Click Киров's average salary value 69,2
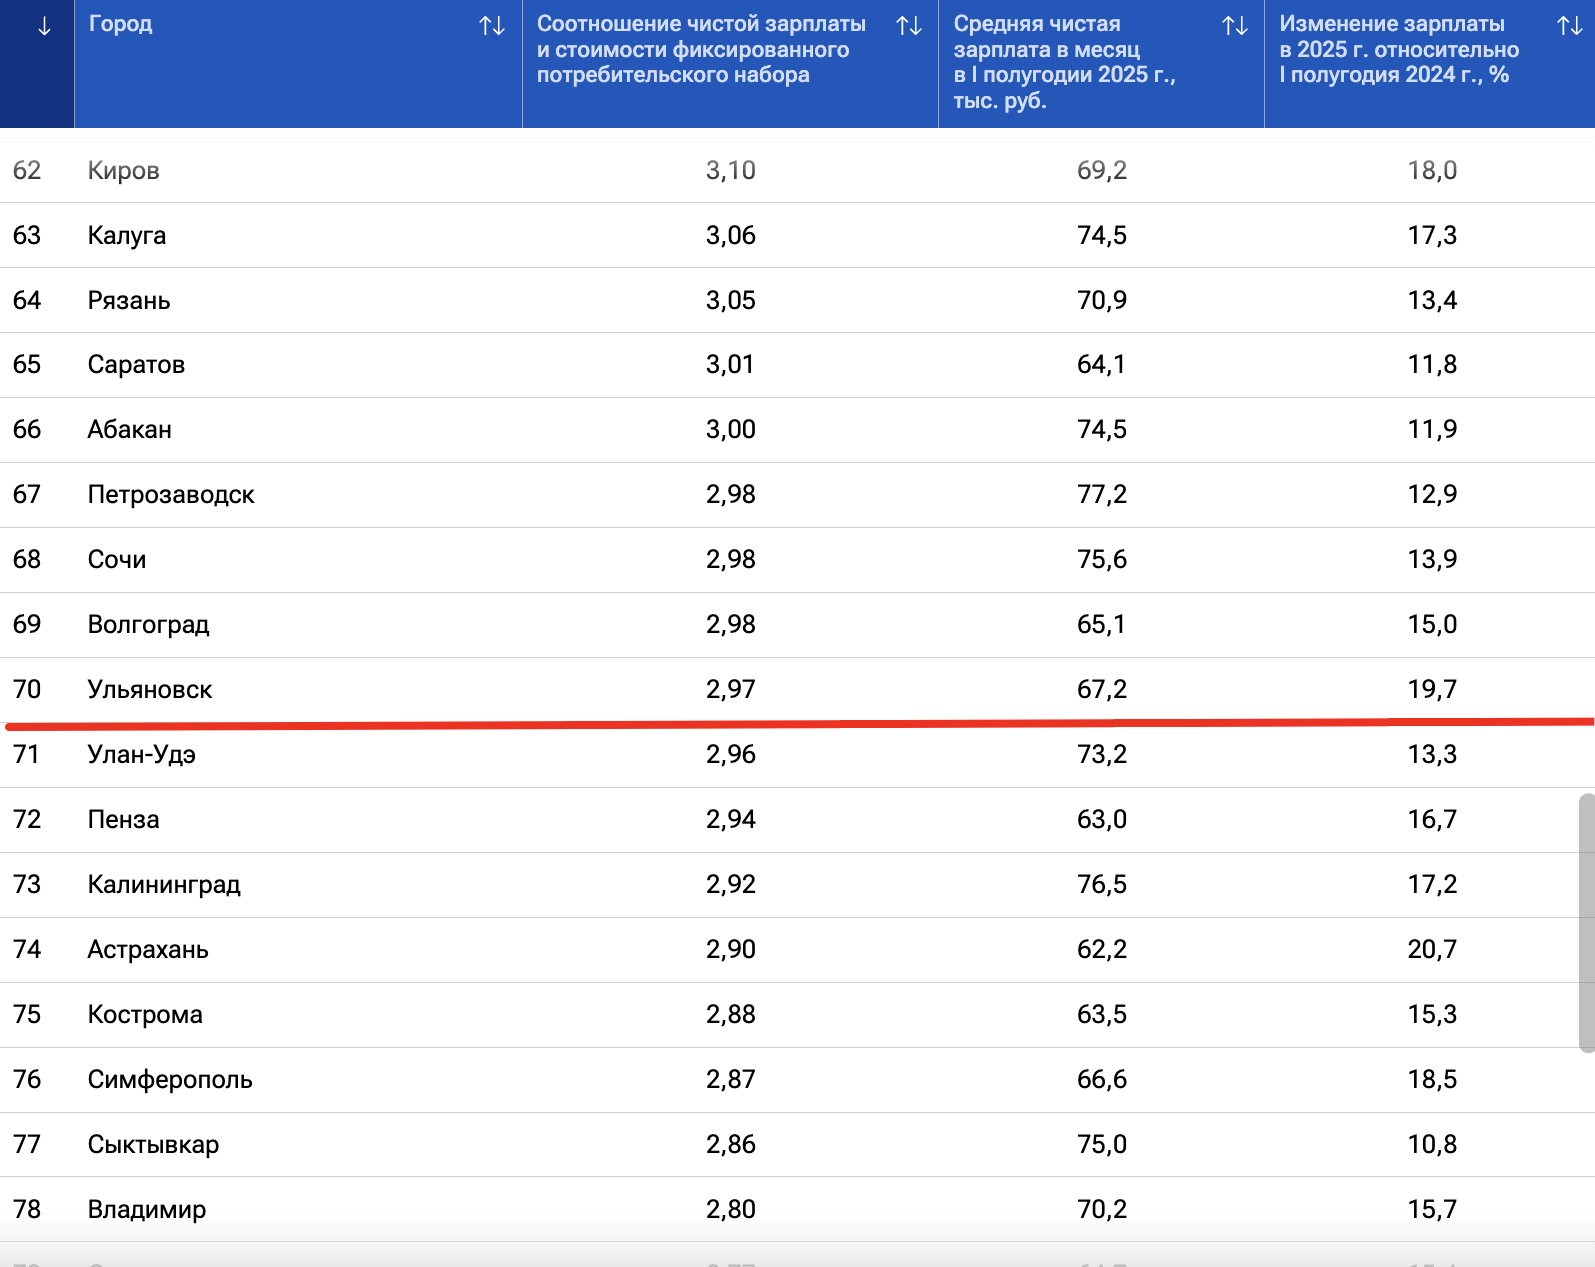1595x1267 pixels. [x=1101, y=171]
